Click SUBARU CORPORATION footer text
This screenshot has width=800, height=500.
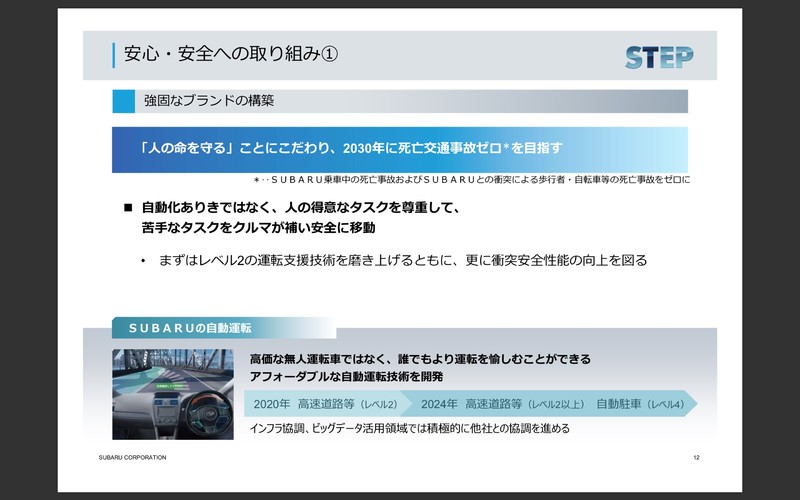point(133,458)
